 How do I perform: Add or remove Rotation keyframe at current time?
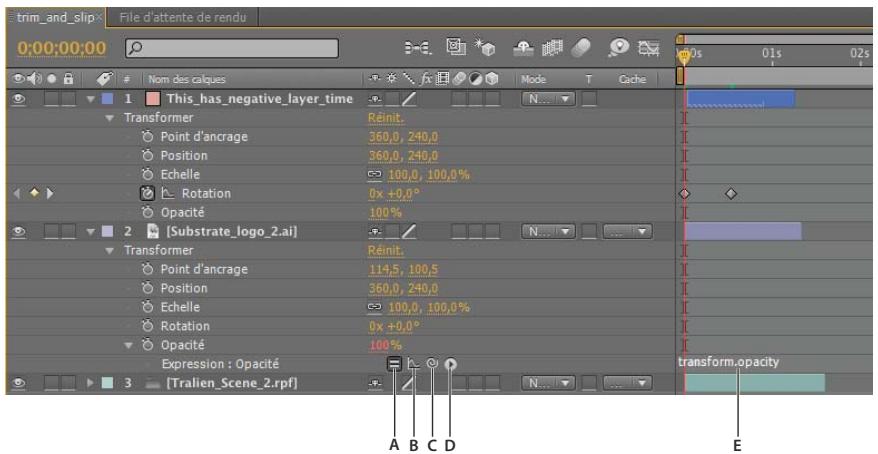point(34,194)
